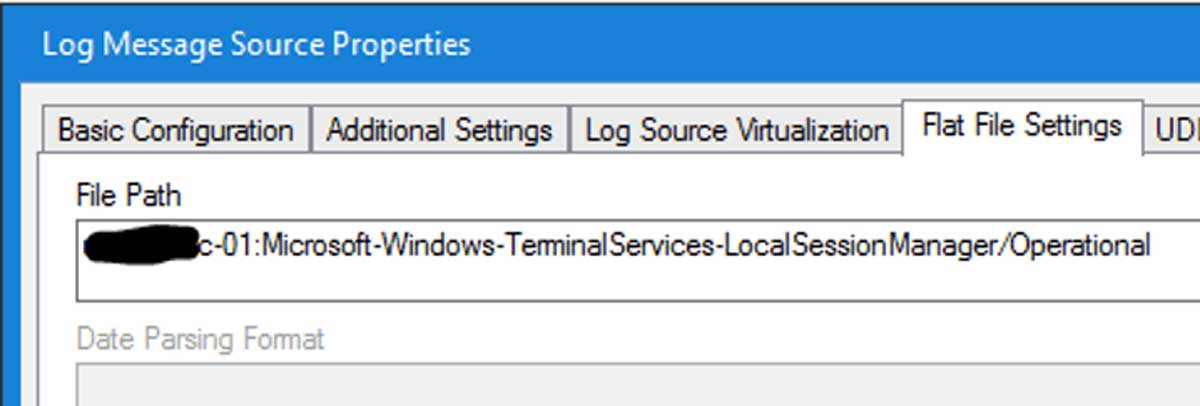Click the colon after c-01 in path
Image resolution: width=1200 pixels, height=406 pixels.
[x=260, y=246]
